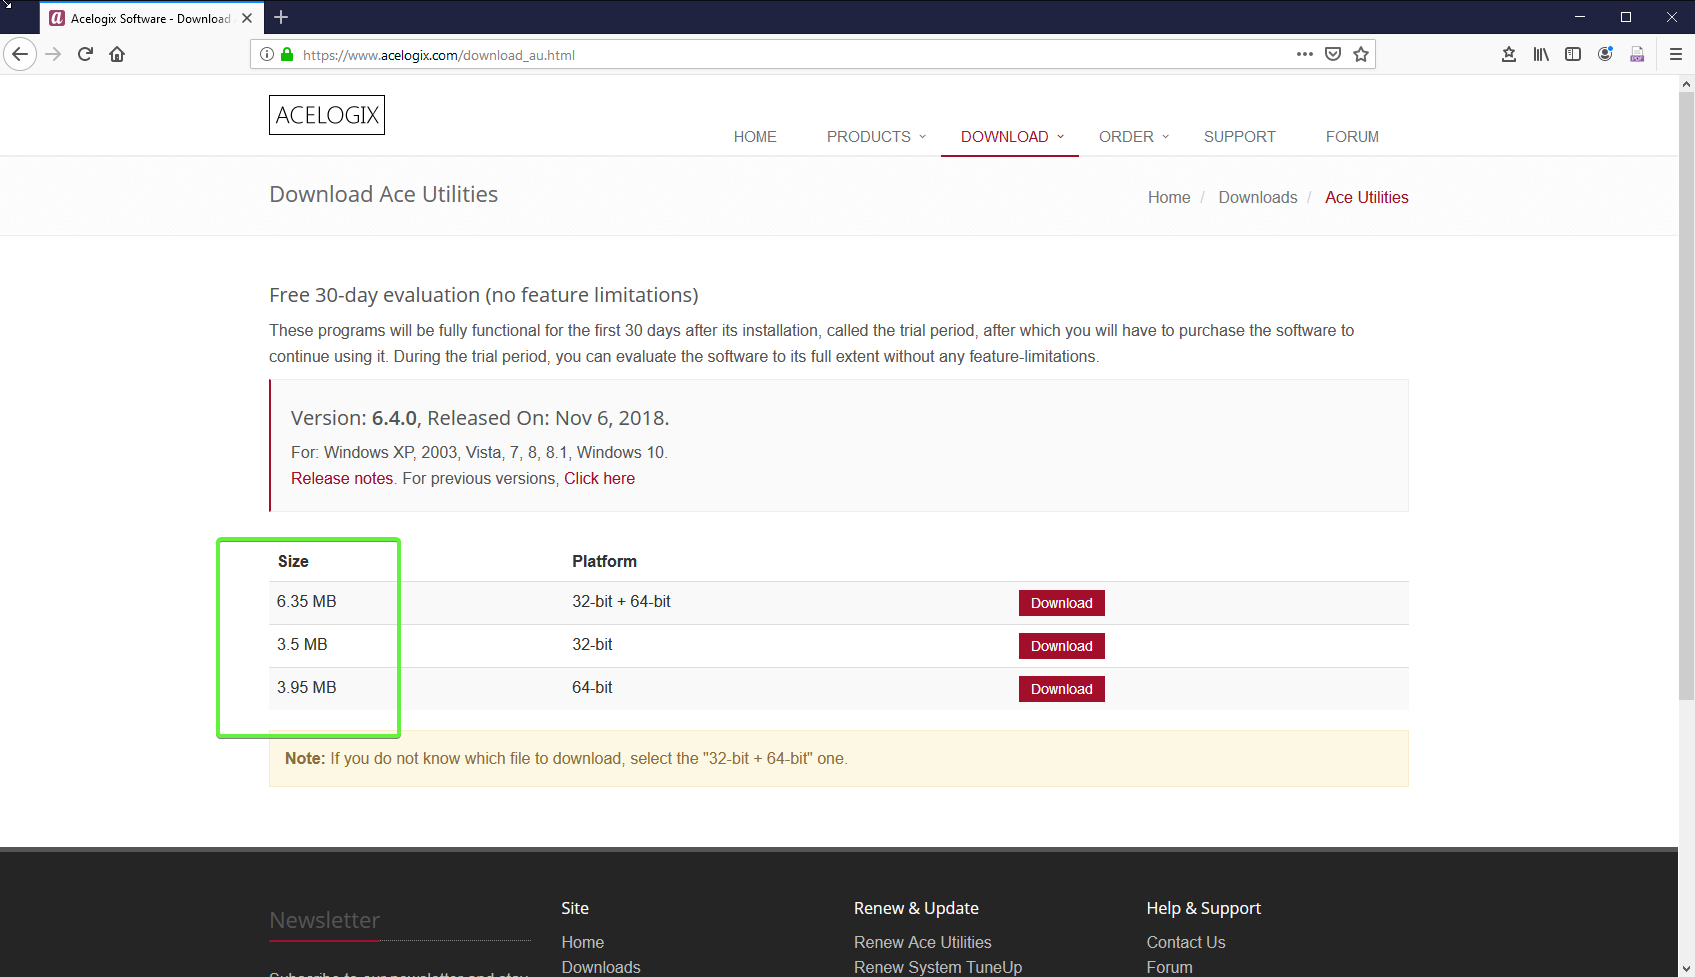The height and width of the screenshot is (977, 1695).
Task: Bookmark this page with the star icon
Action: 1361,54
